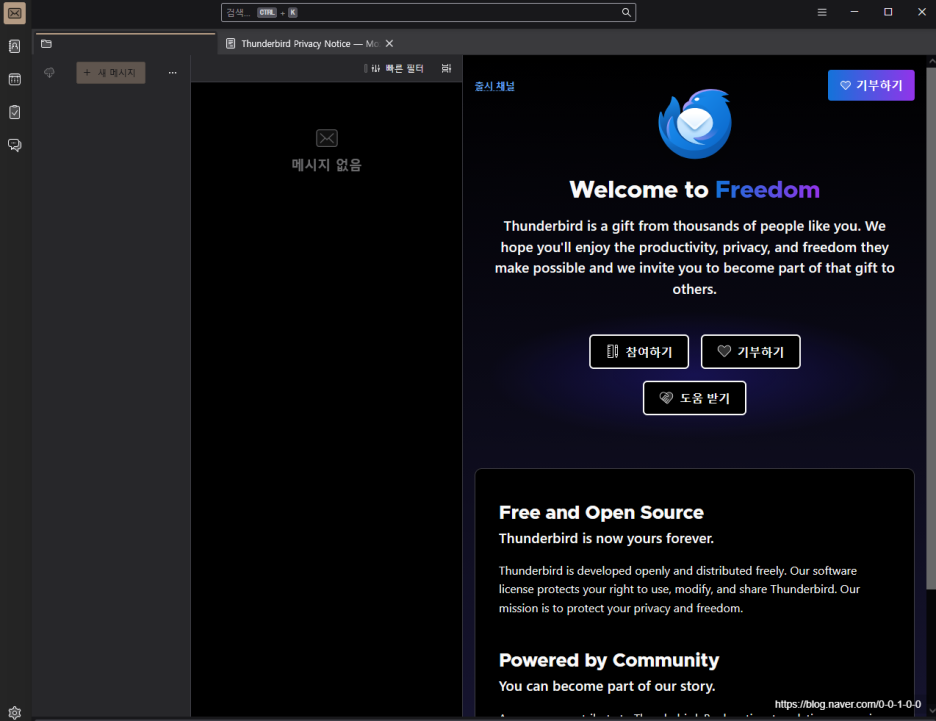Open the hamburger application menu

(x=822, y=13)
